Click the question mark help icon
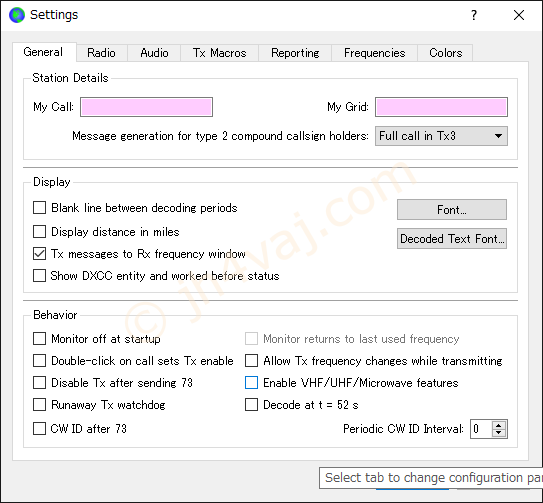 click(x=474, y=15)
